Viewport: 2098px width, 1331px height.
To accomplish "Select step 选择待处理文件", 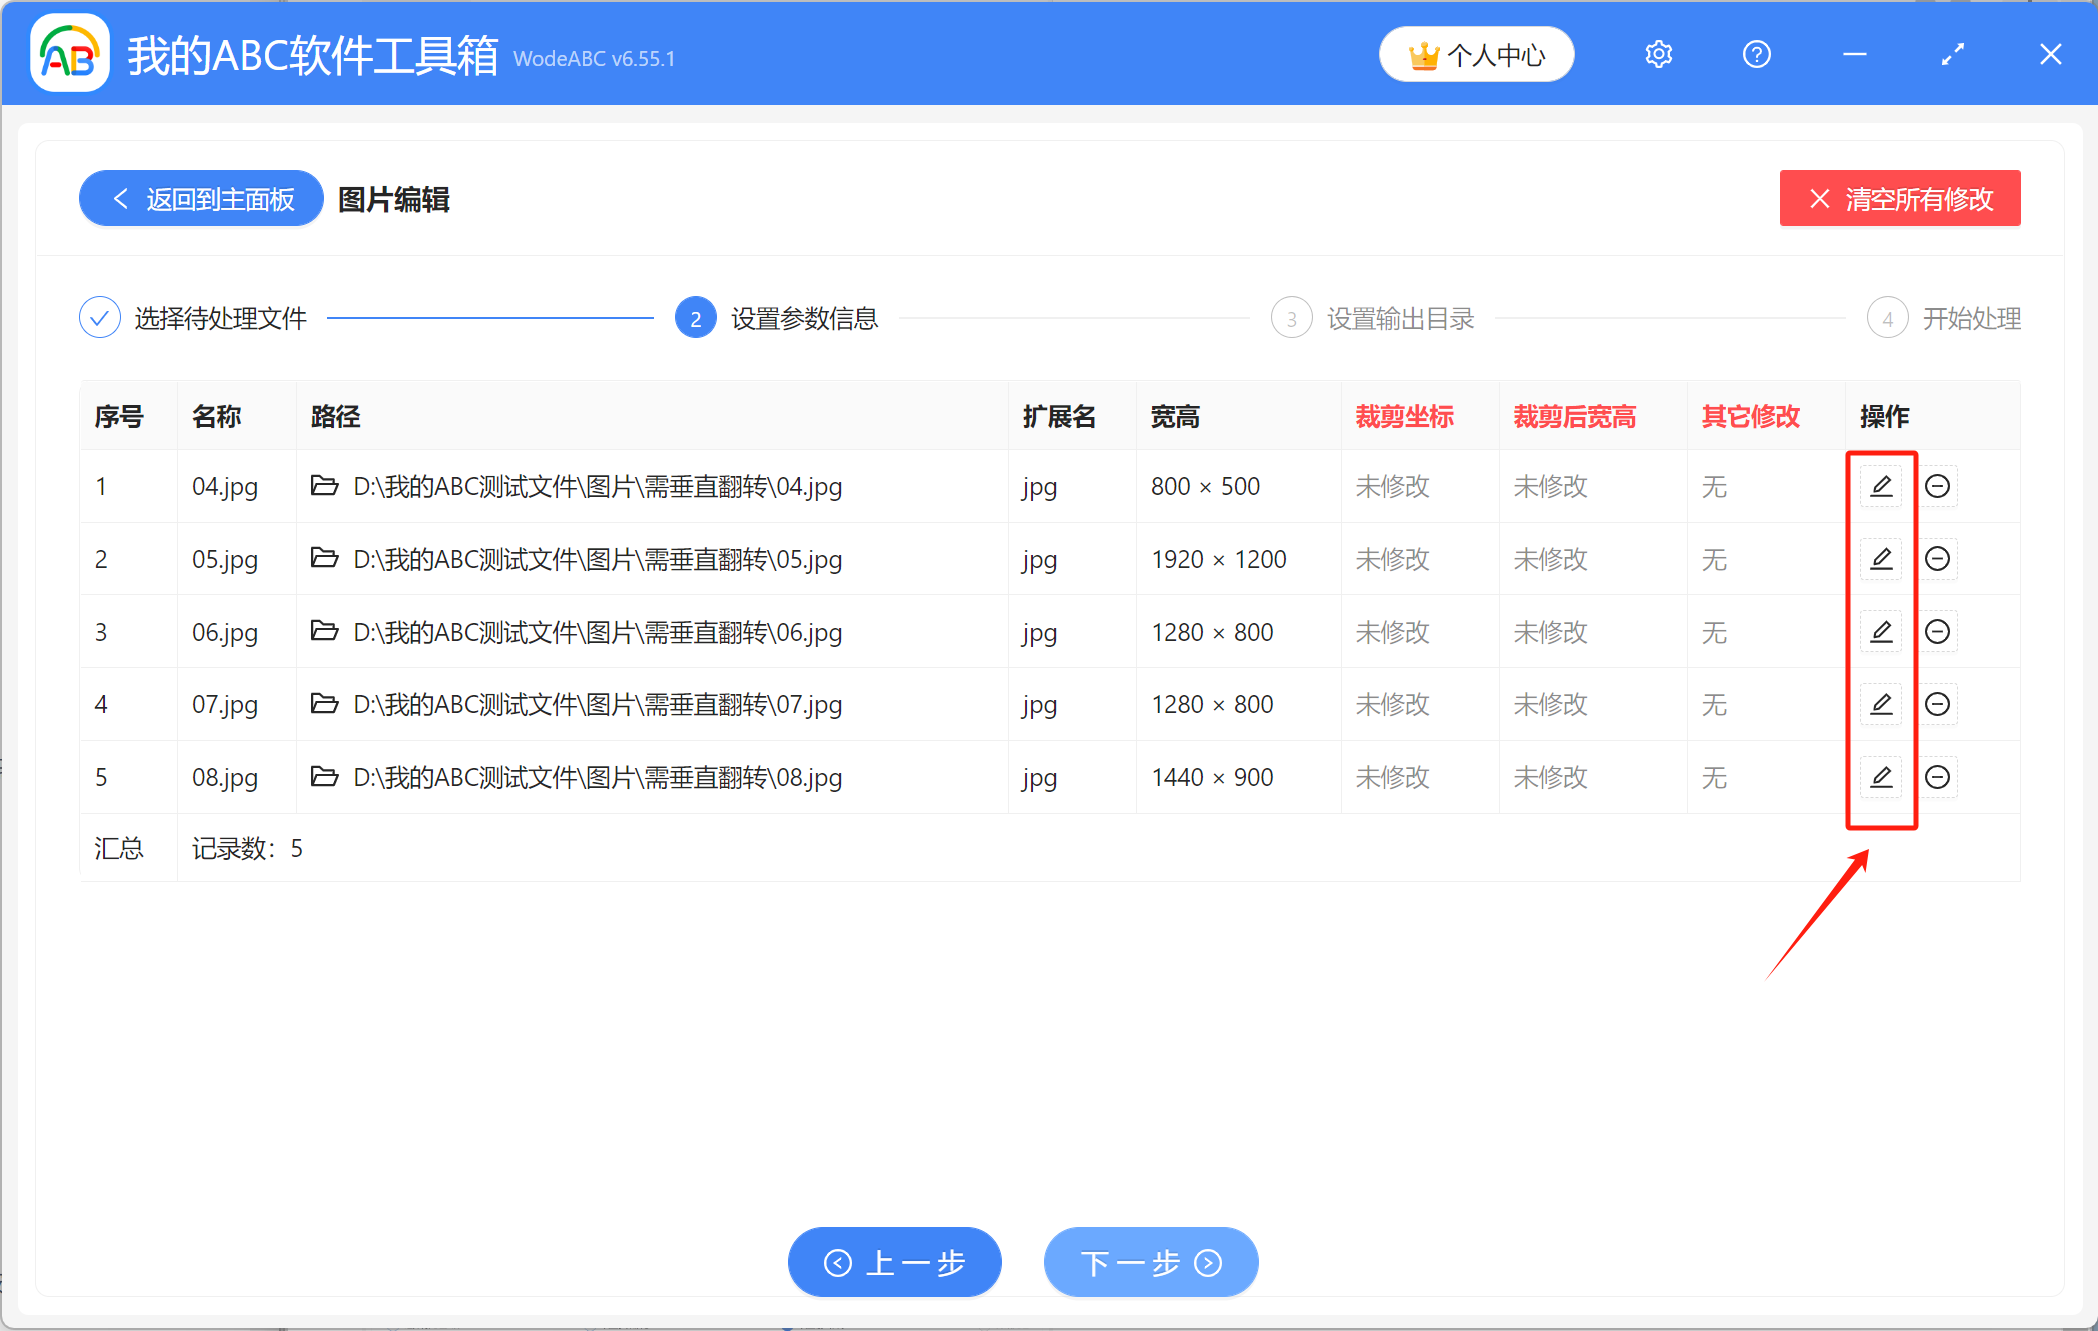I will click(x=194, y=319).
